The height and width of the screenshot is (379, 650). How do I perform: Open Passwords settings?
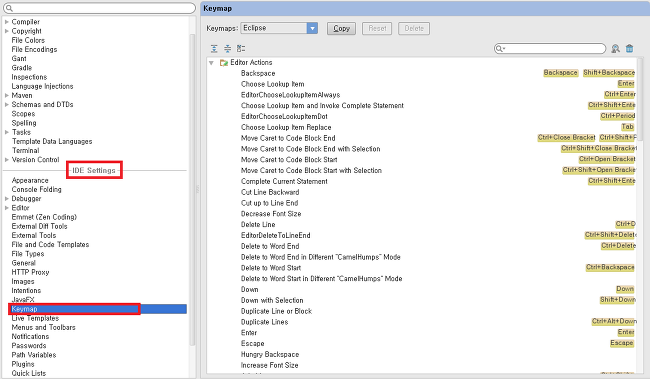pos(29,346)
